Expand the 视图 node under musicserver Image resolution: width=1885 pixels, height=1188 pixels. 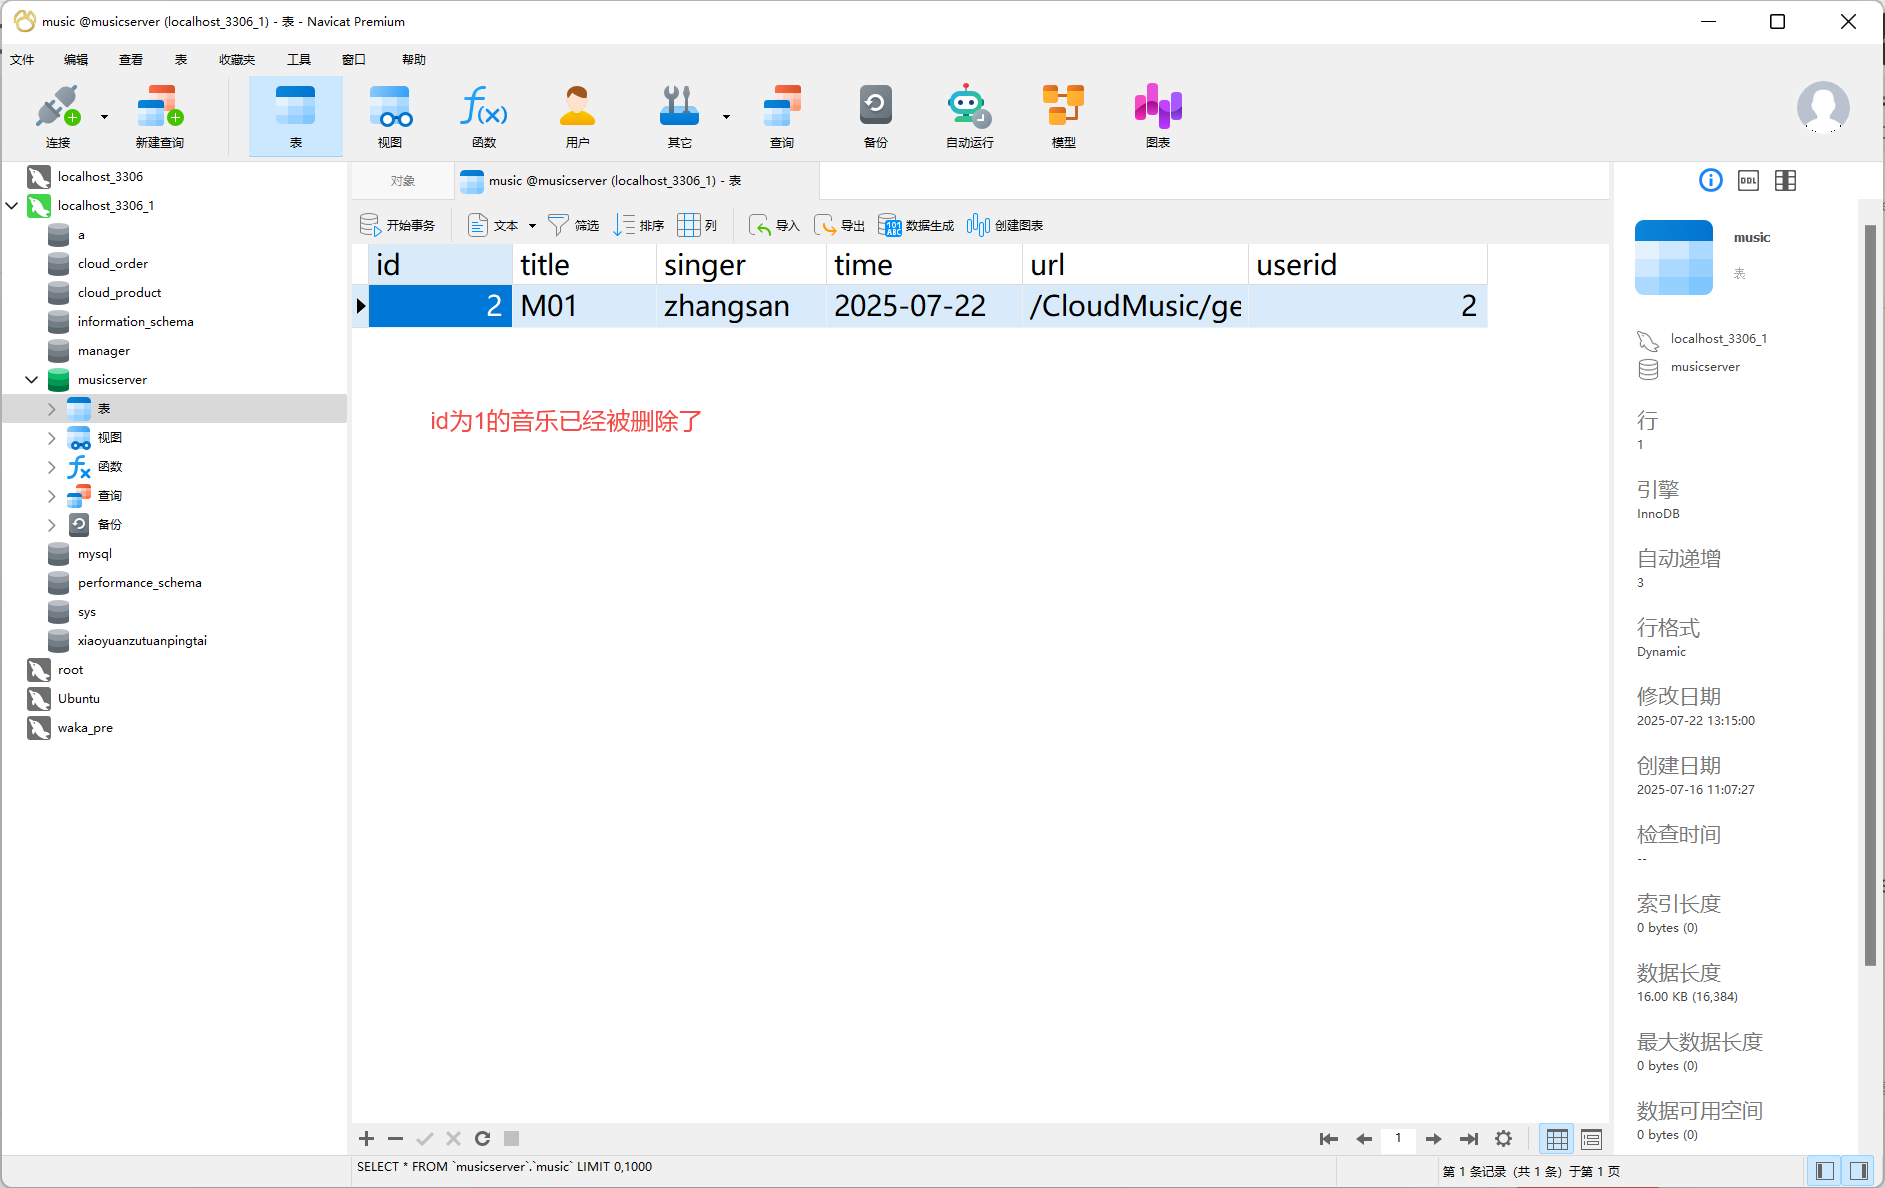pyautogui.click(x=52, y=437)
